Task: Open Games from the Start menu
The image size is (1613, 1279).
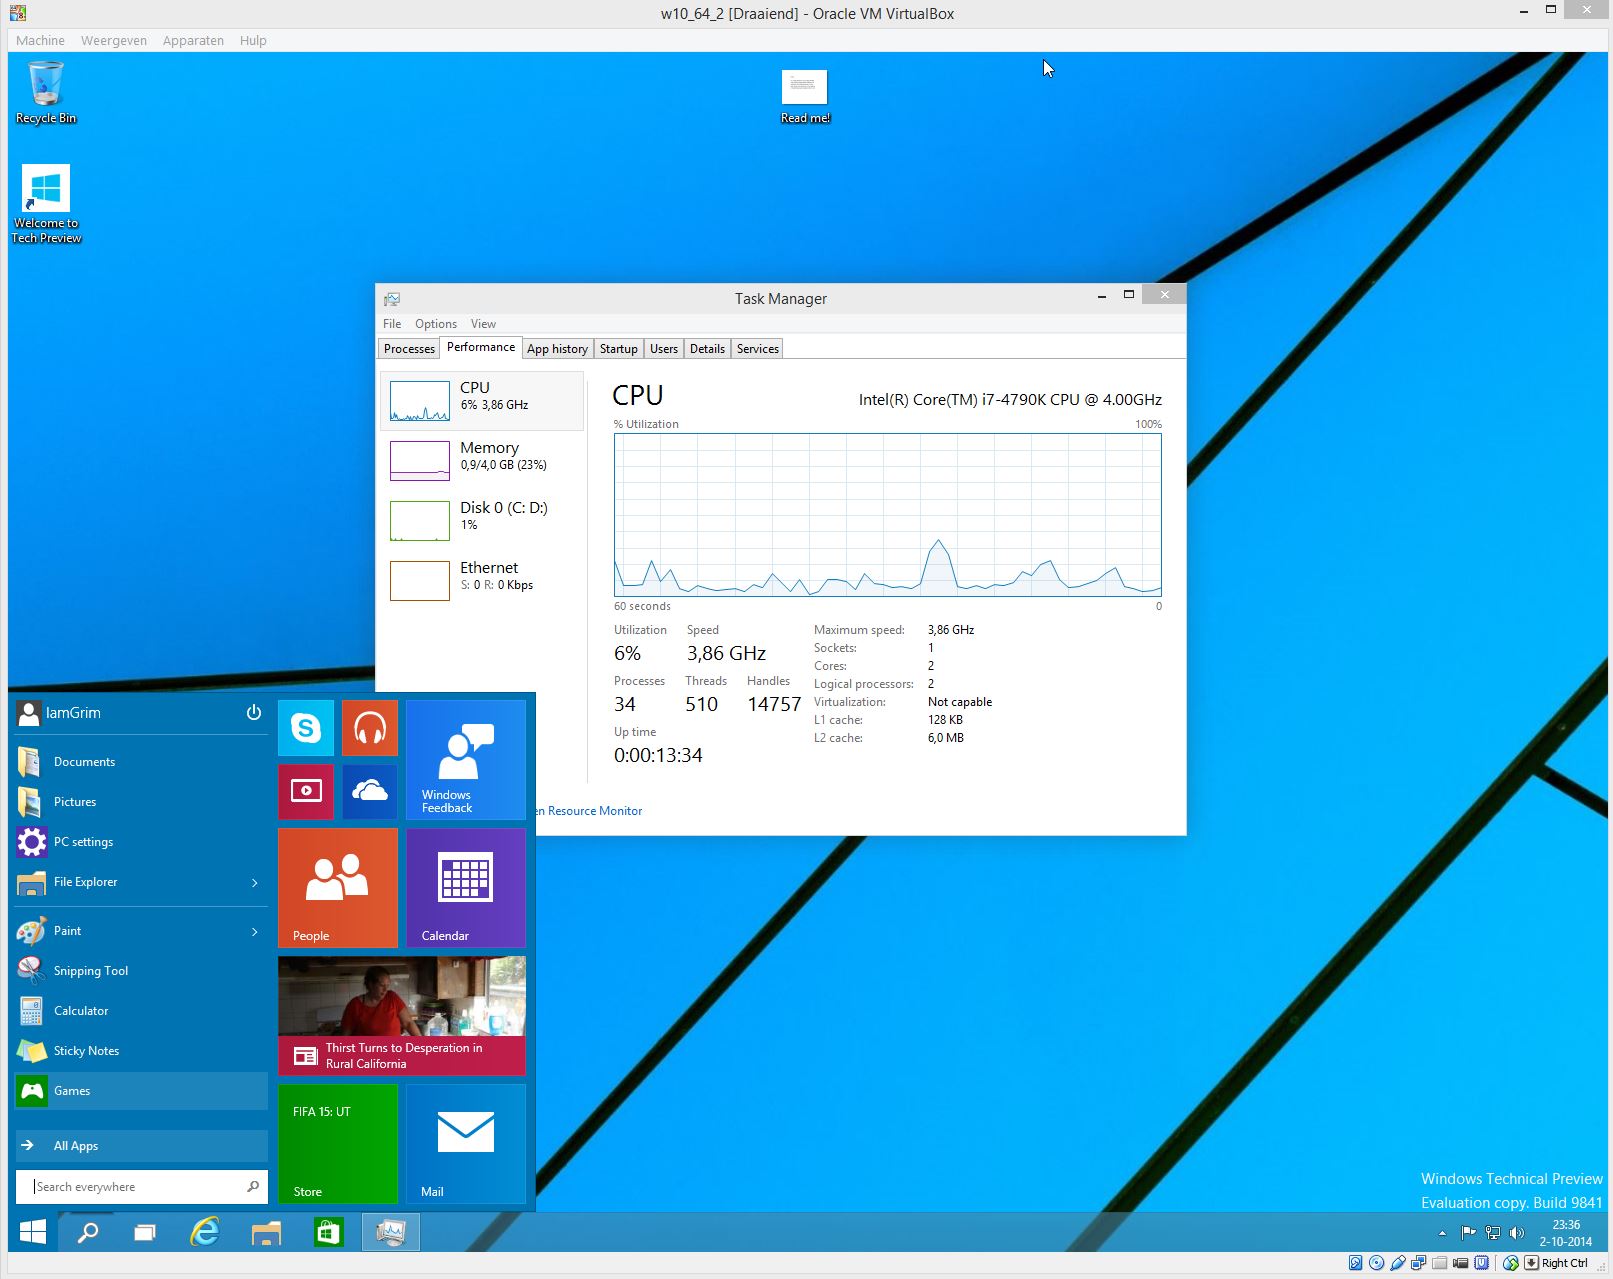Action: pyautogui.click(x=141, y=1091)
